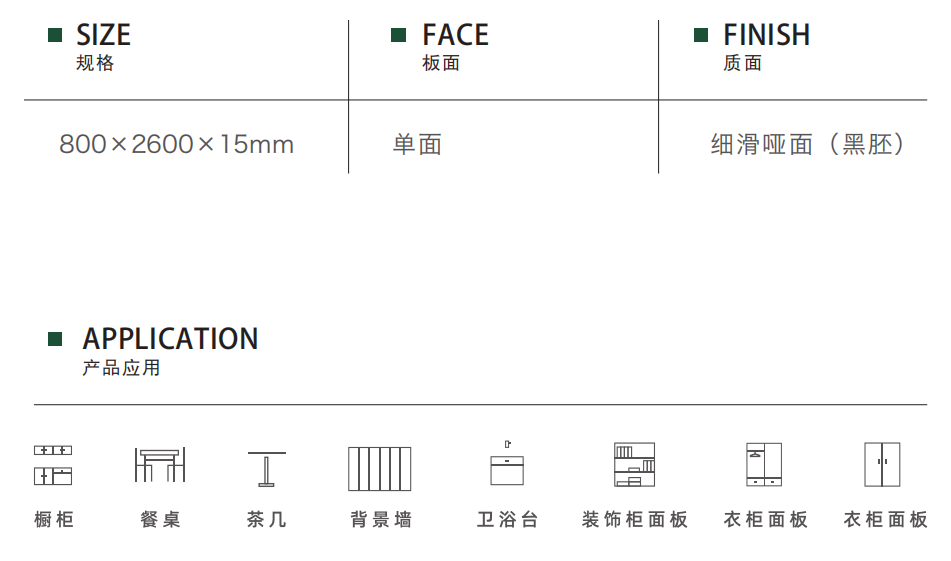
Task: Click the 橱柜 label text
Action: [x=54, y=520]
